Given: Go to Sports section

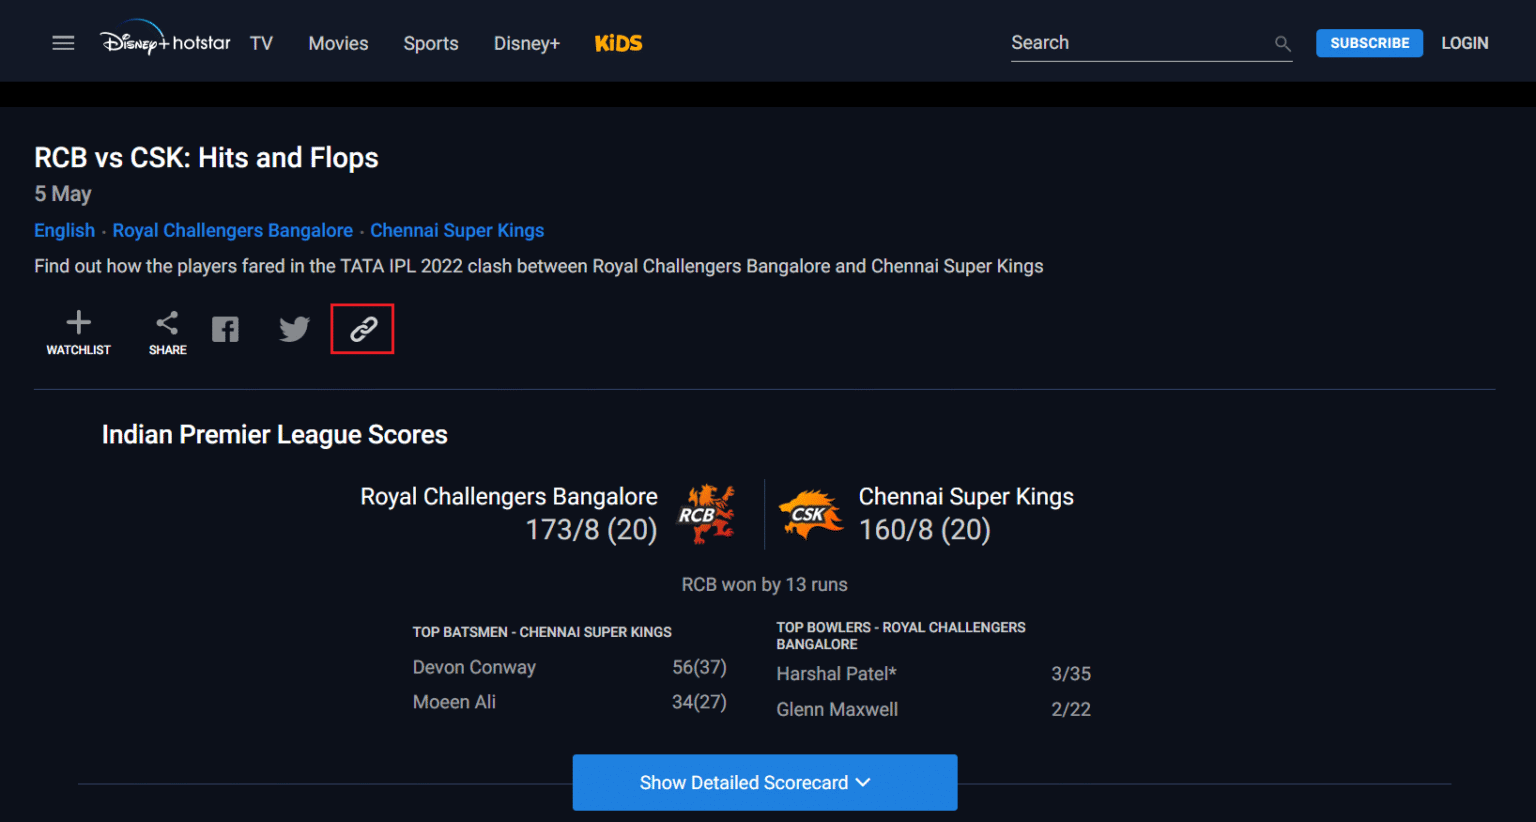Looking at the screenshot, I should pyautogui.click(x=431, y=43).
